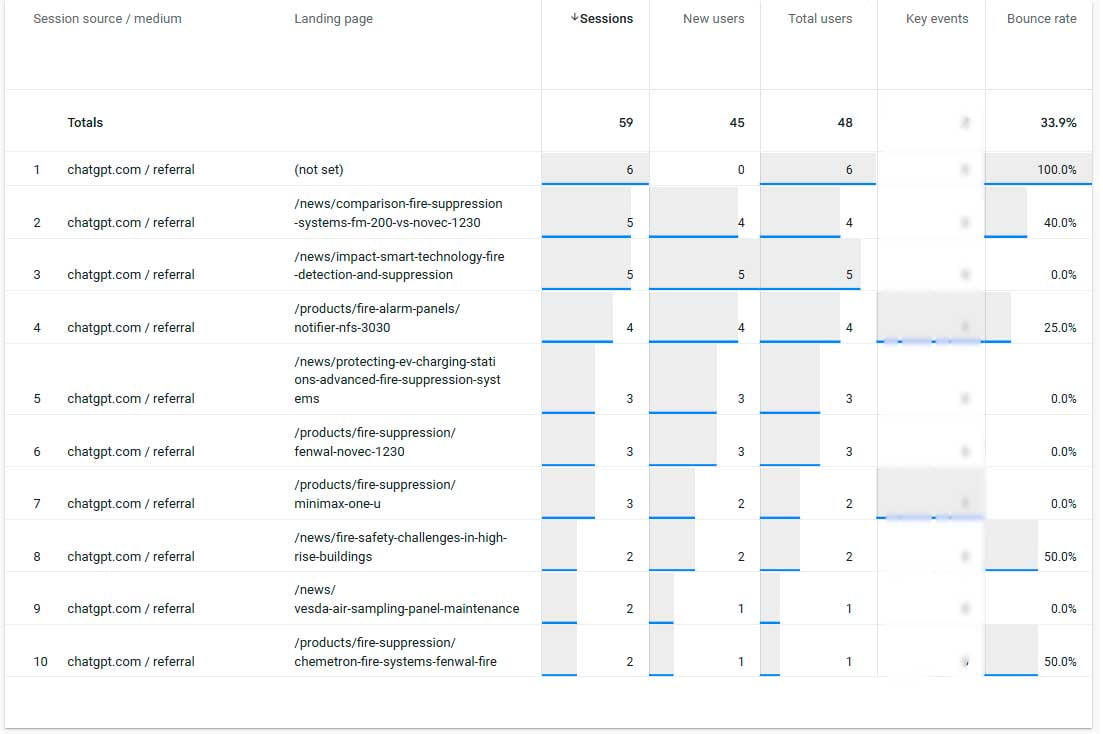The width and height of the screenshot is (1103, 734).
Task: Sort table by New users column
Action: [x=713, y=19]
